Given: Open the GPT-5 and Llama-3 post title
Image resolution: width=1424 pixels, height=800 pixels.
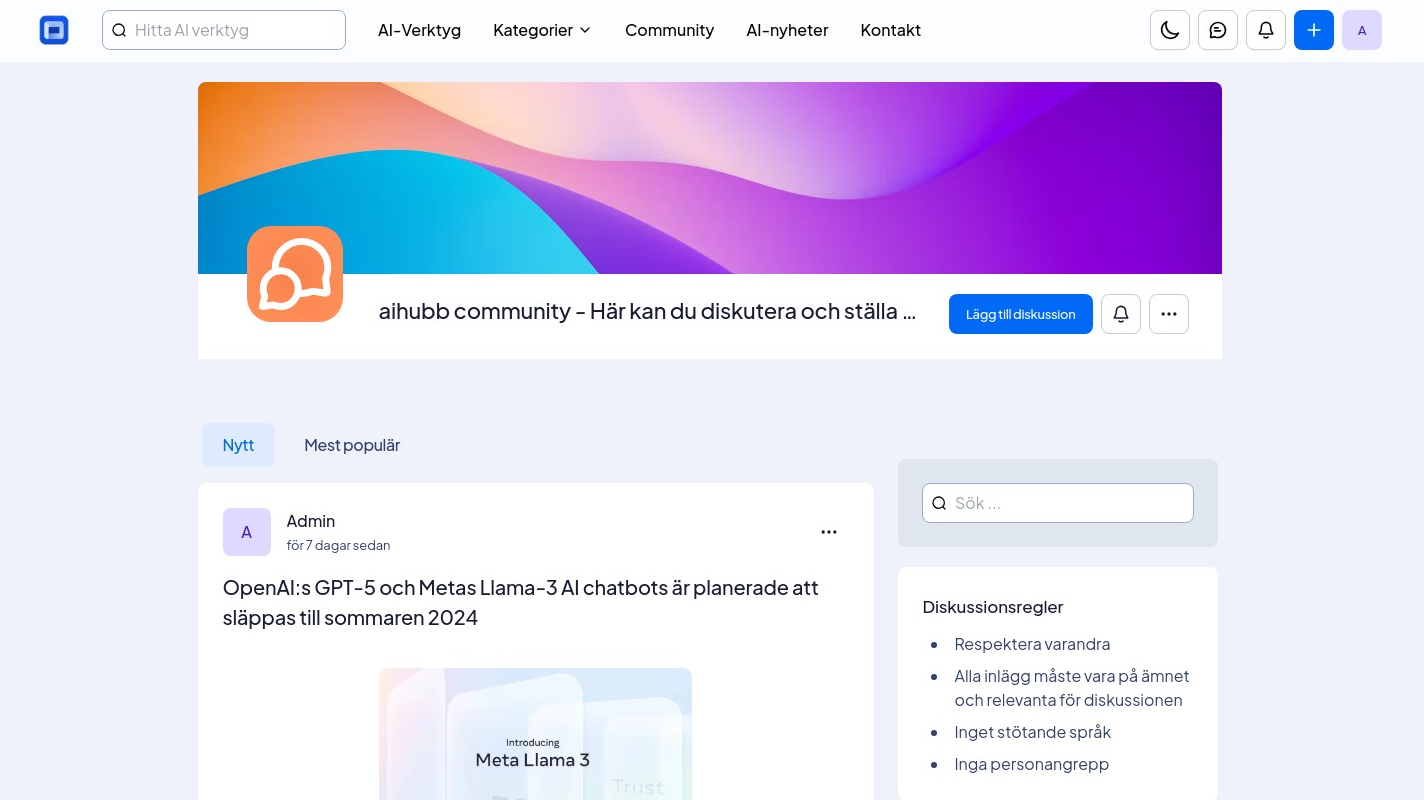Looking at the screenshot, I should tap(521, 602).
